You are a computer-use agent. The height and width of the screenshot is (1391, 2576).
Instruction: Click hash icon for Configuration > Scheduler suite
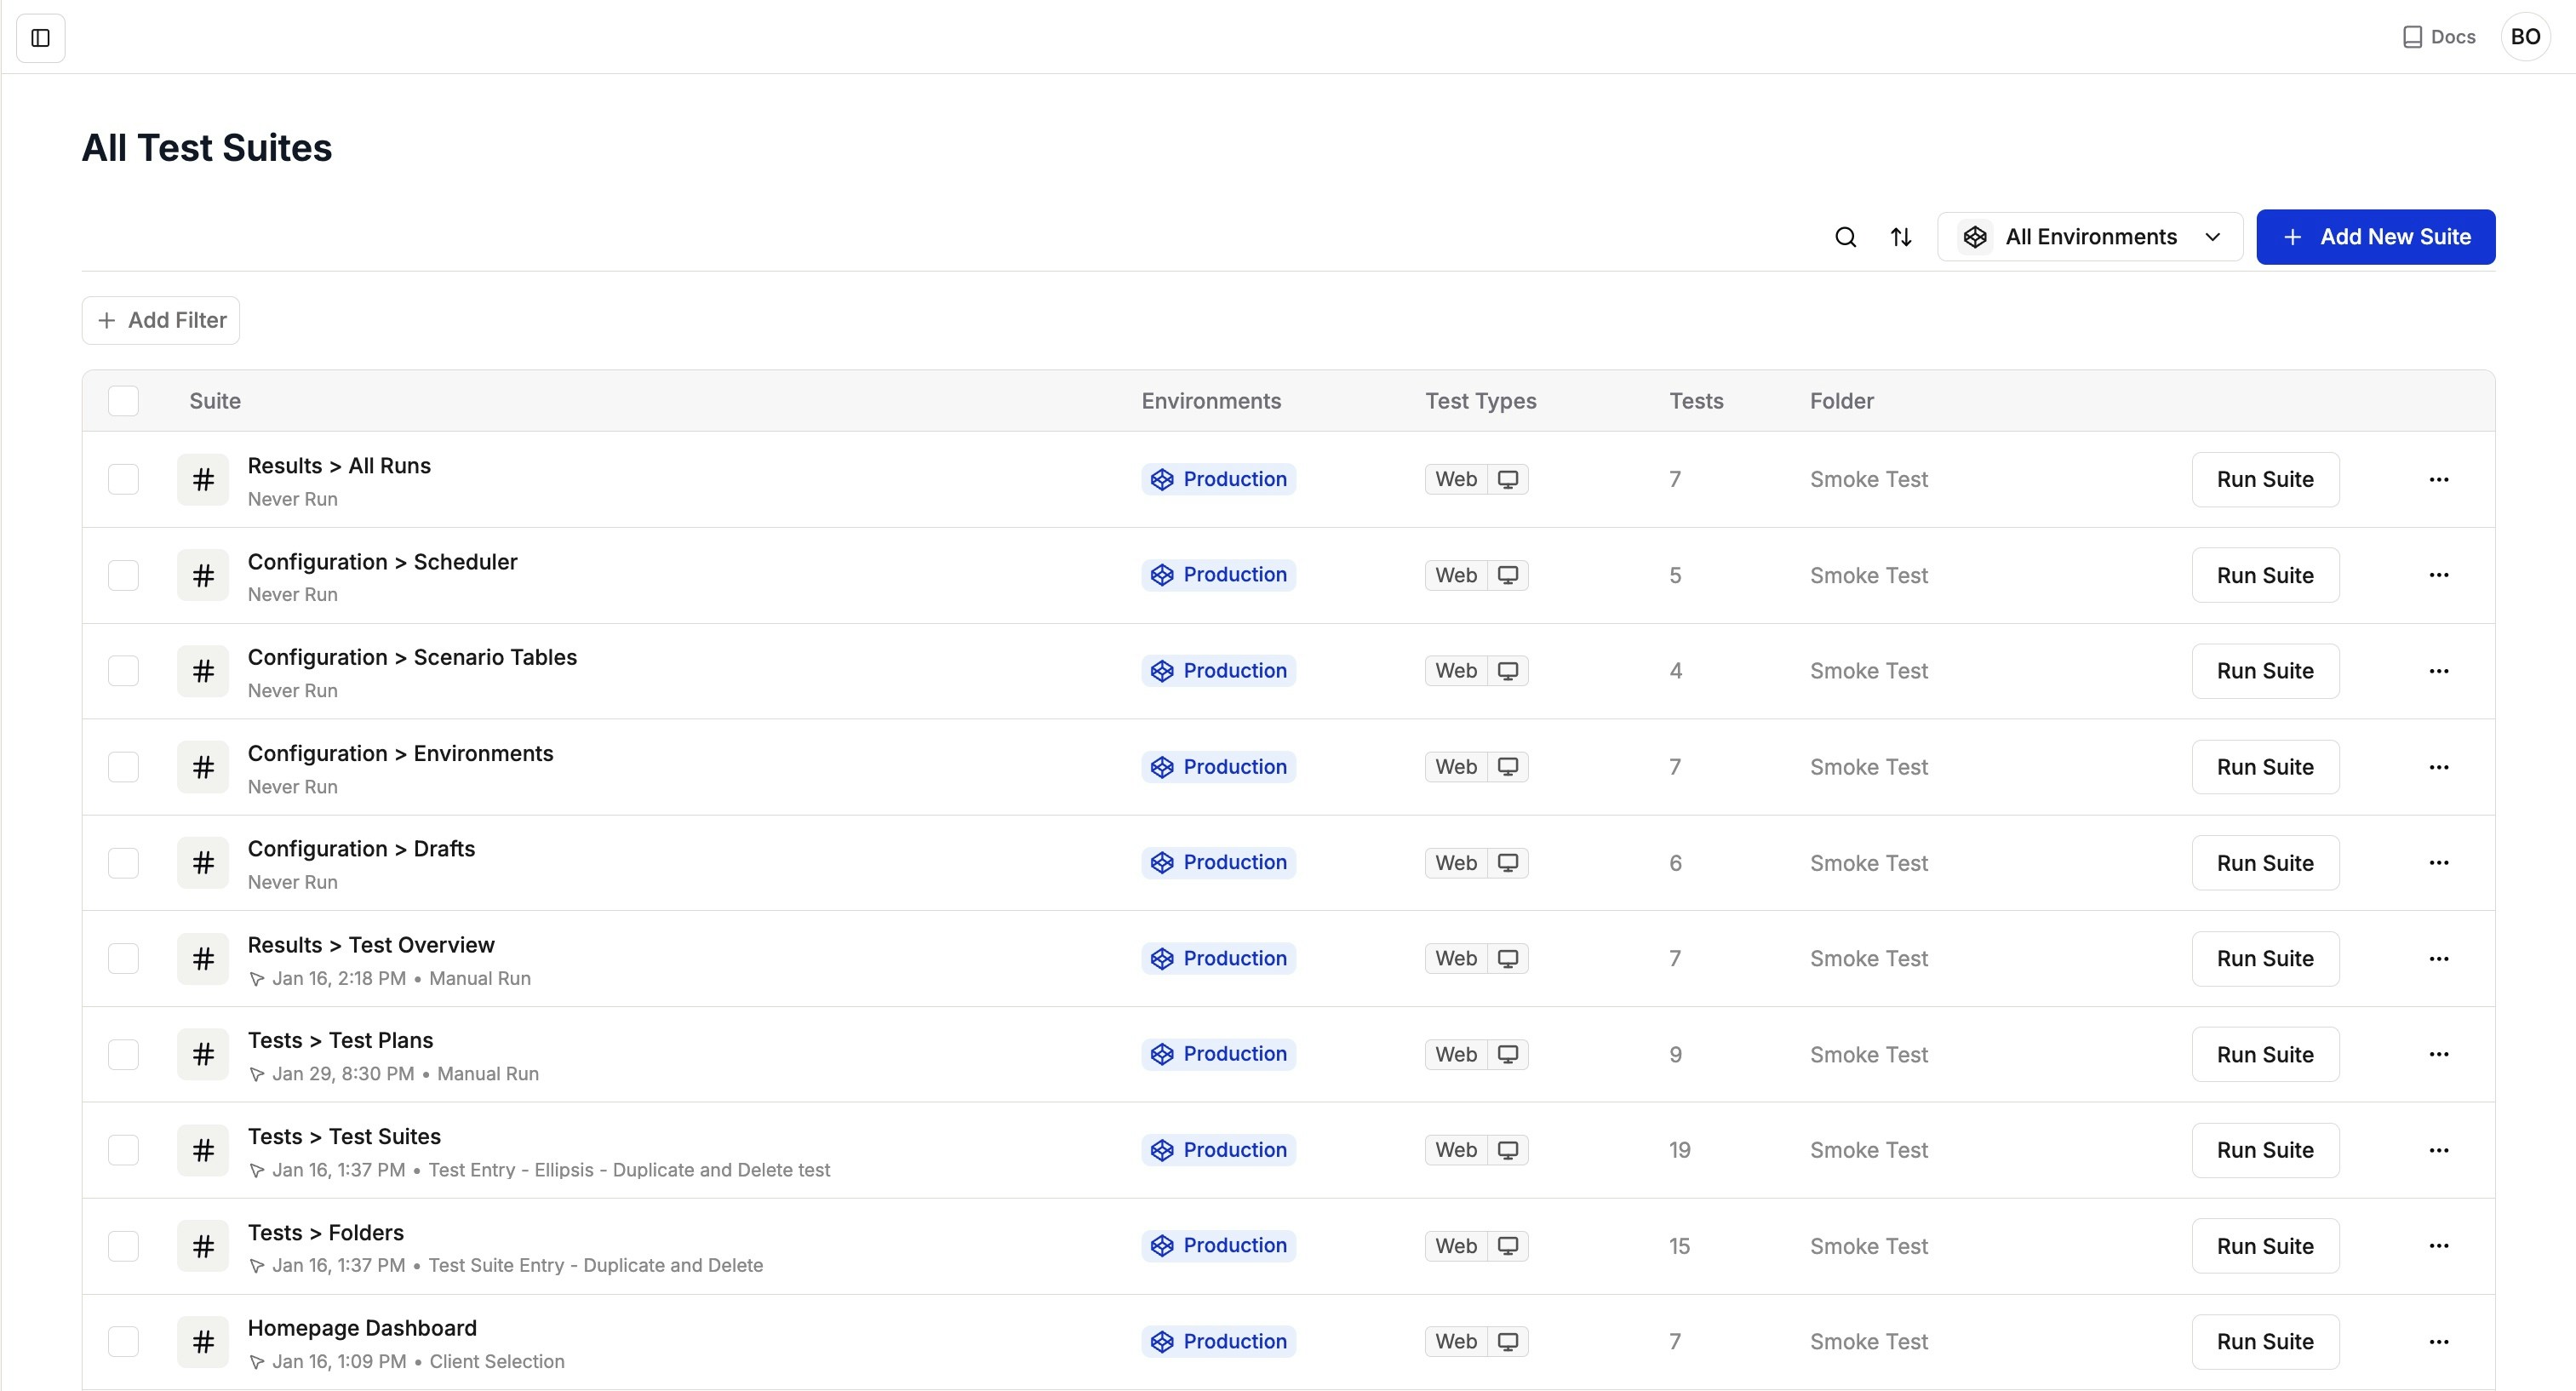tap(203, 575)
